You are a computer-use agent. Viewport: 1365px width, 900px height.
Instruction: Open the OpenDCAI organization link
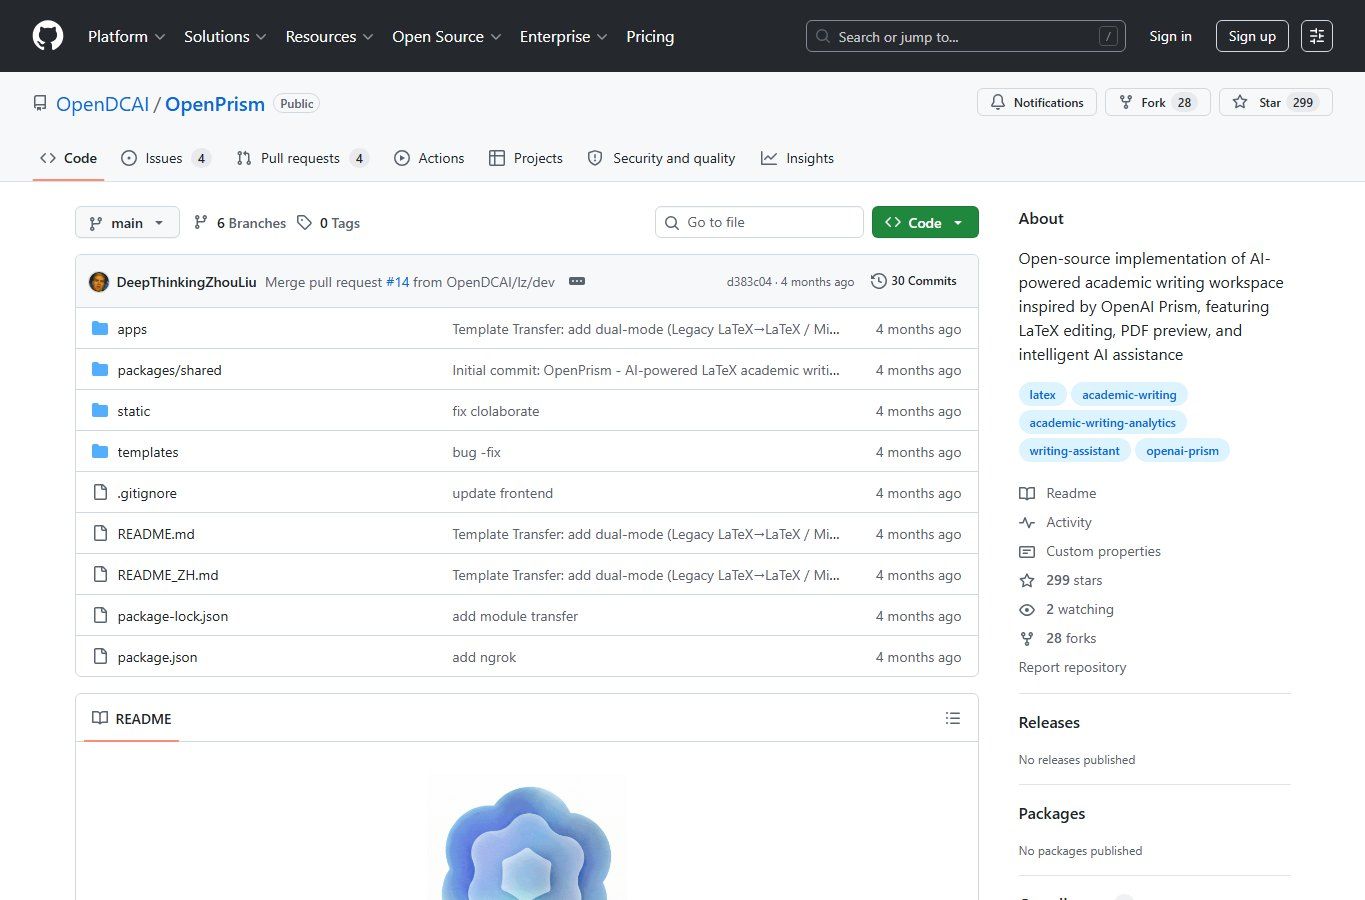click(x=102, y=104)
